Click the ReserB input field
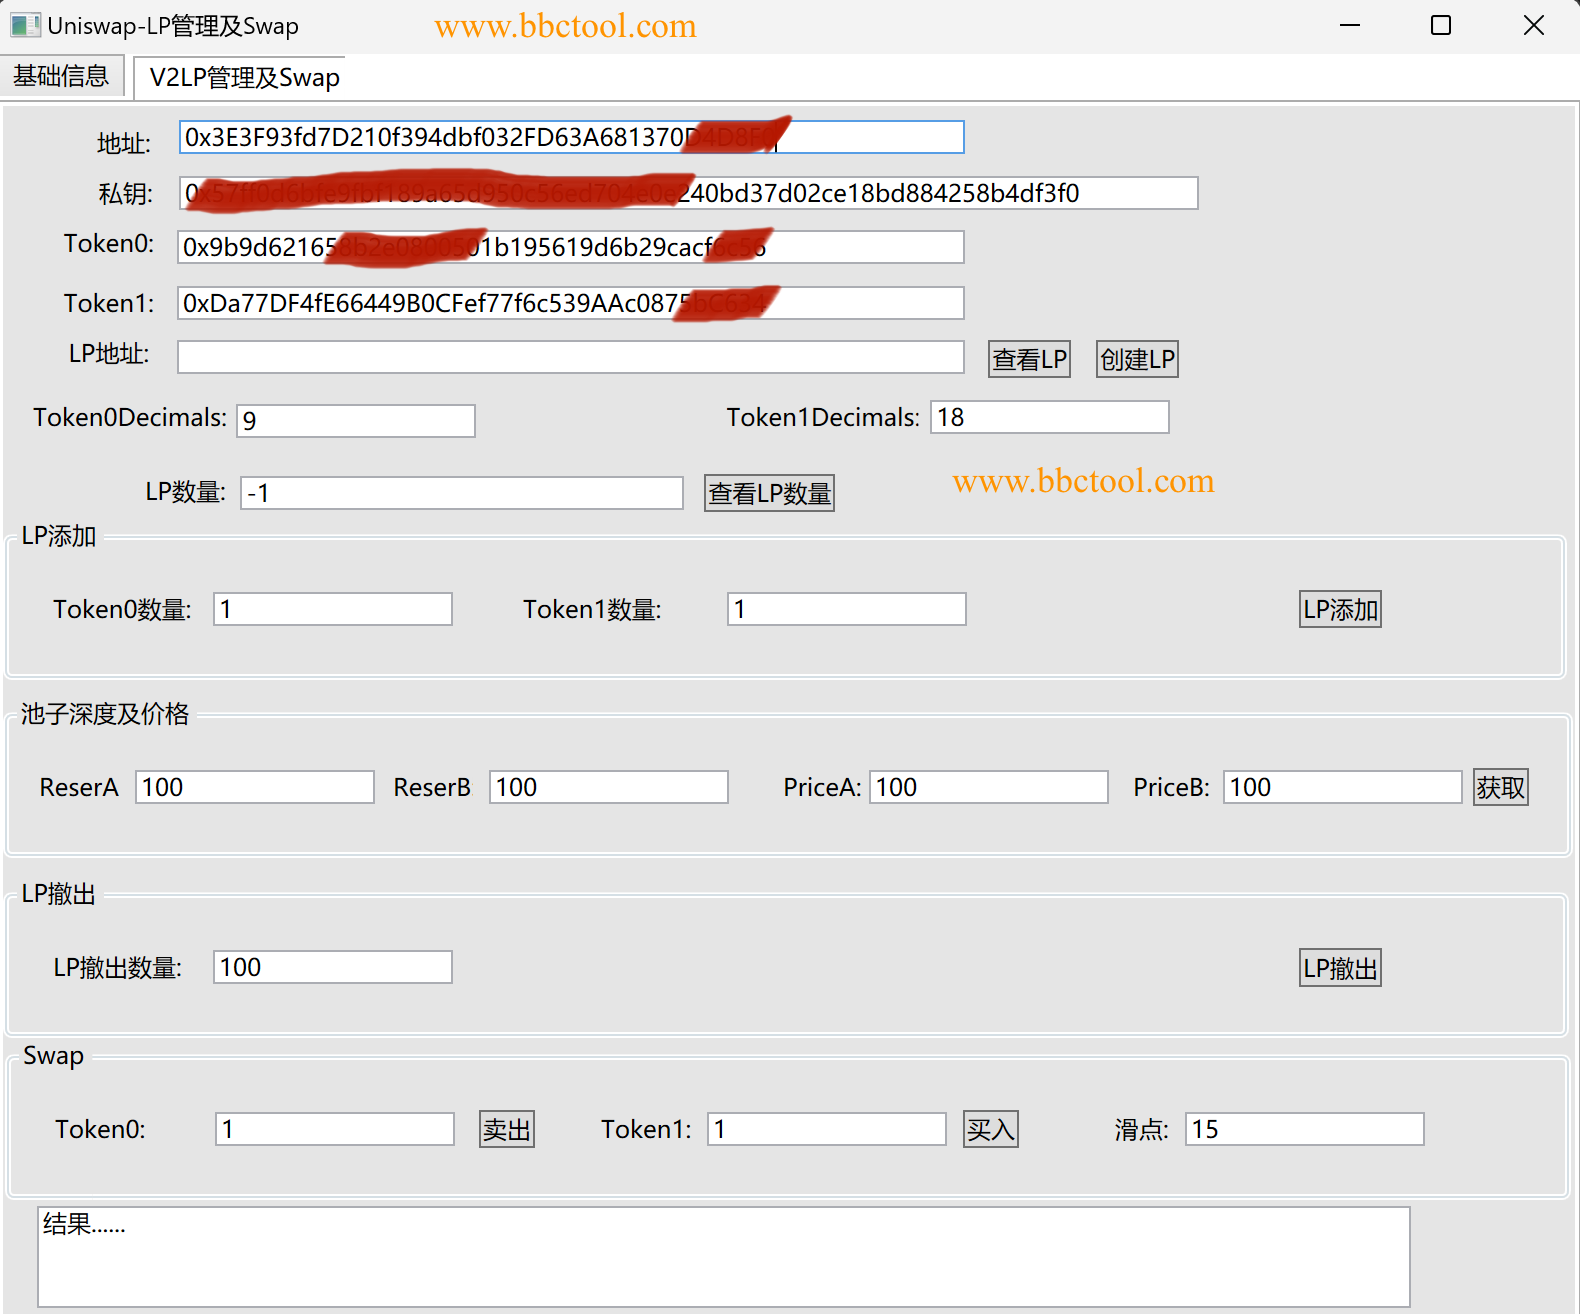 (608, 788)
